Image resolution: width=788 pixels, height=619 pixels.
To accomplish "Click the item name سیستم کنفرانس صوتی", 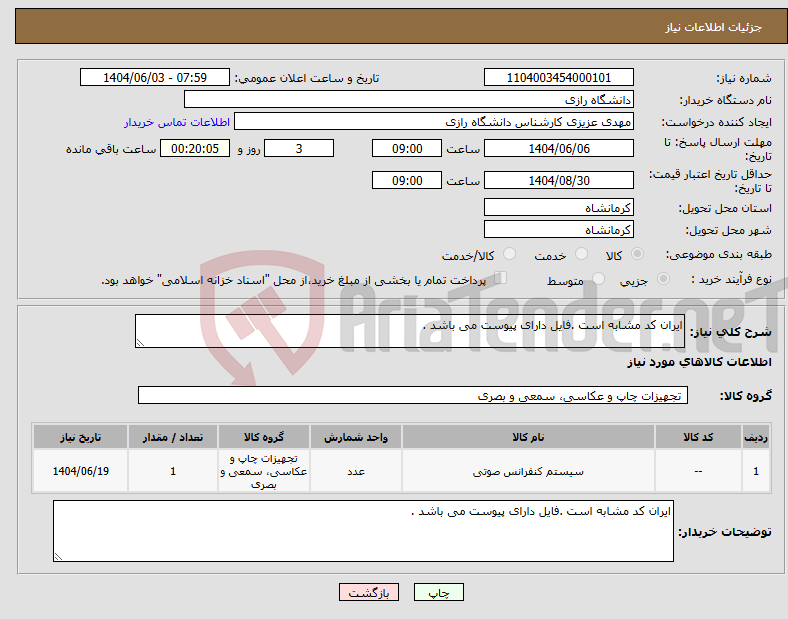I will click(x=528, y=472).
